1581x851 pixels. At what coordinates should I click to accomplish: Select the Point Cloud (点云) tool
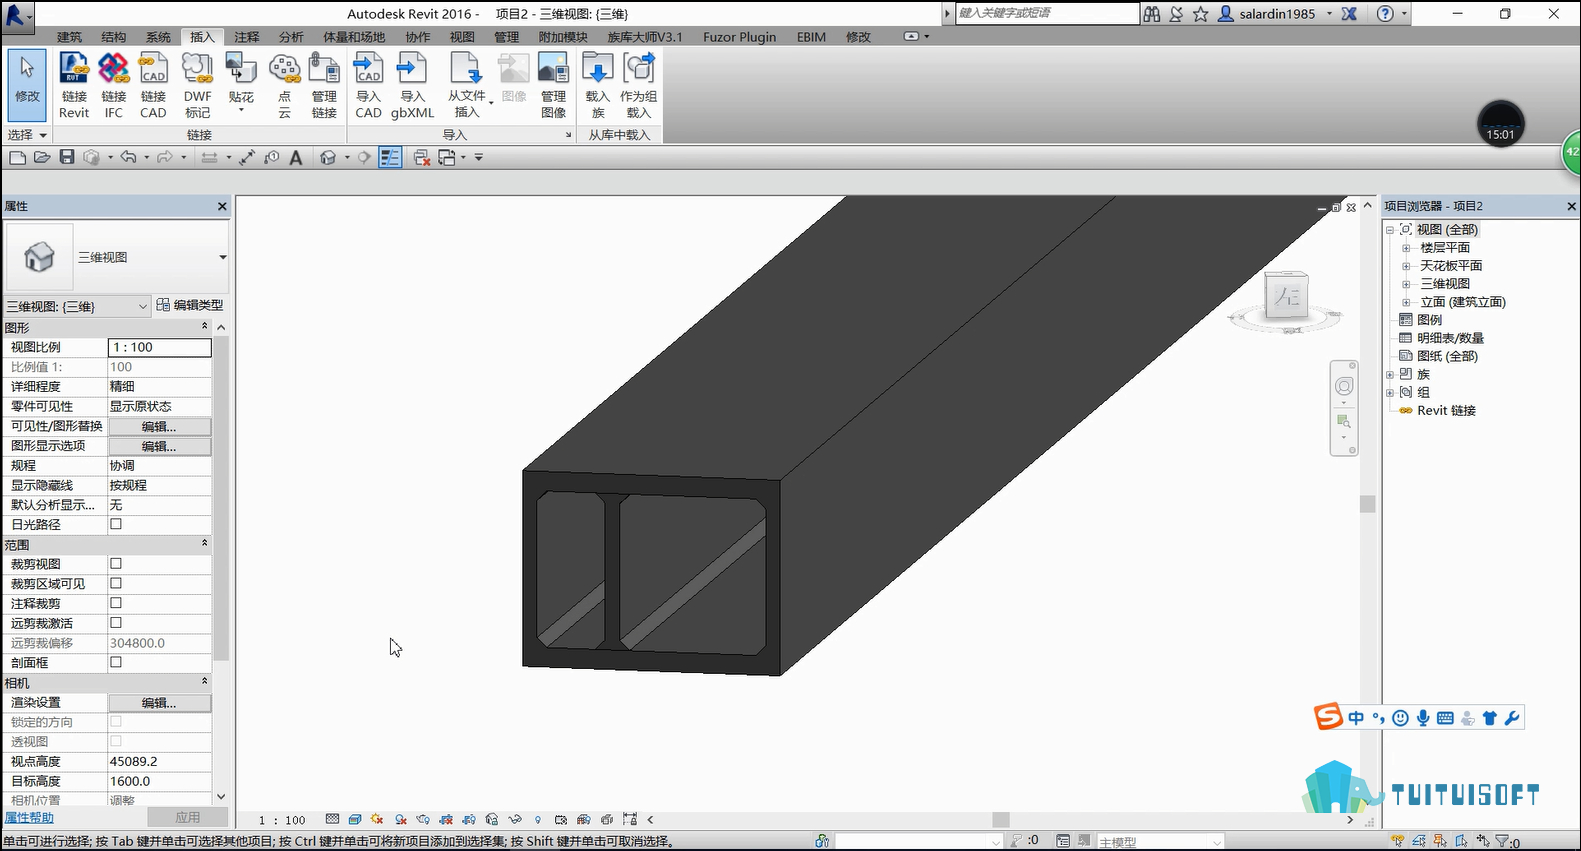tap(285, 86)
